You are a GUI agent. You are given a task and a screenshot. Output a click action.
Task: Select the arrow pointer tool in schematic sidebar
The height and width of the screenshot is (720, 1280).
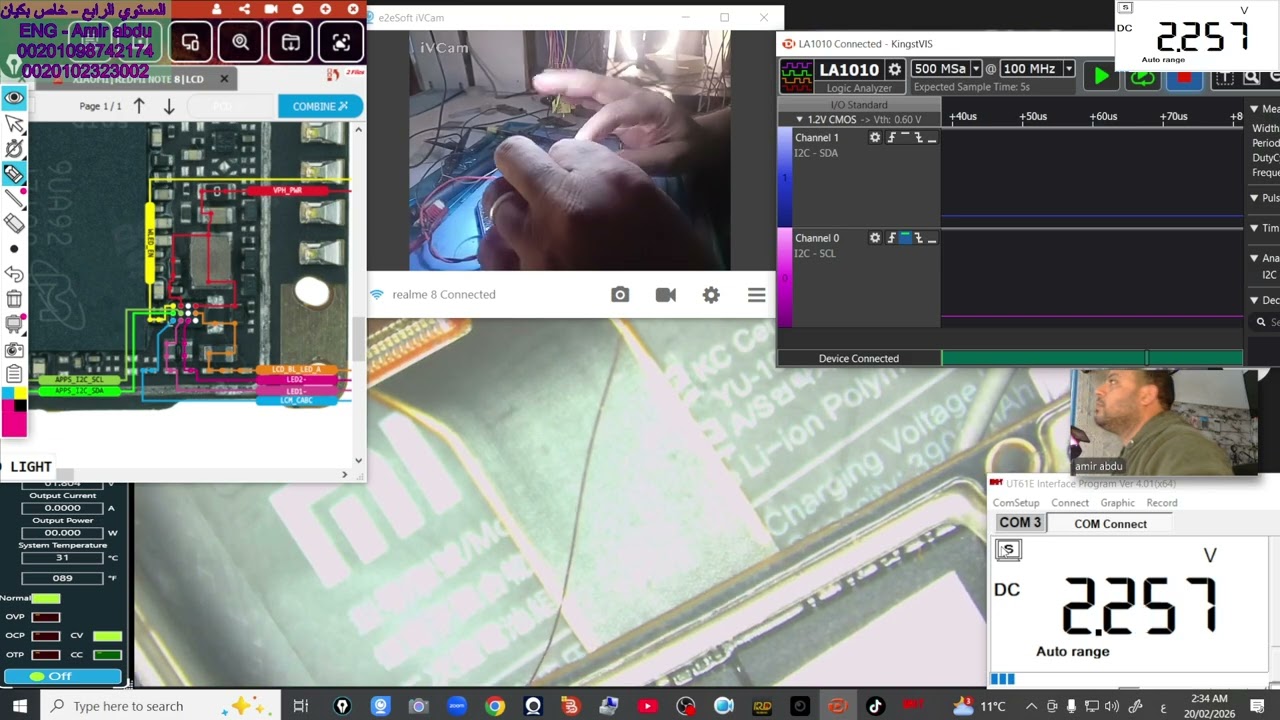click(x=14, y=124)
